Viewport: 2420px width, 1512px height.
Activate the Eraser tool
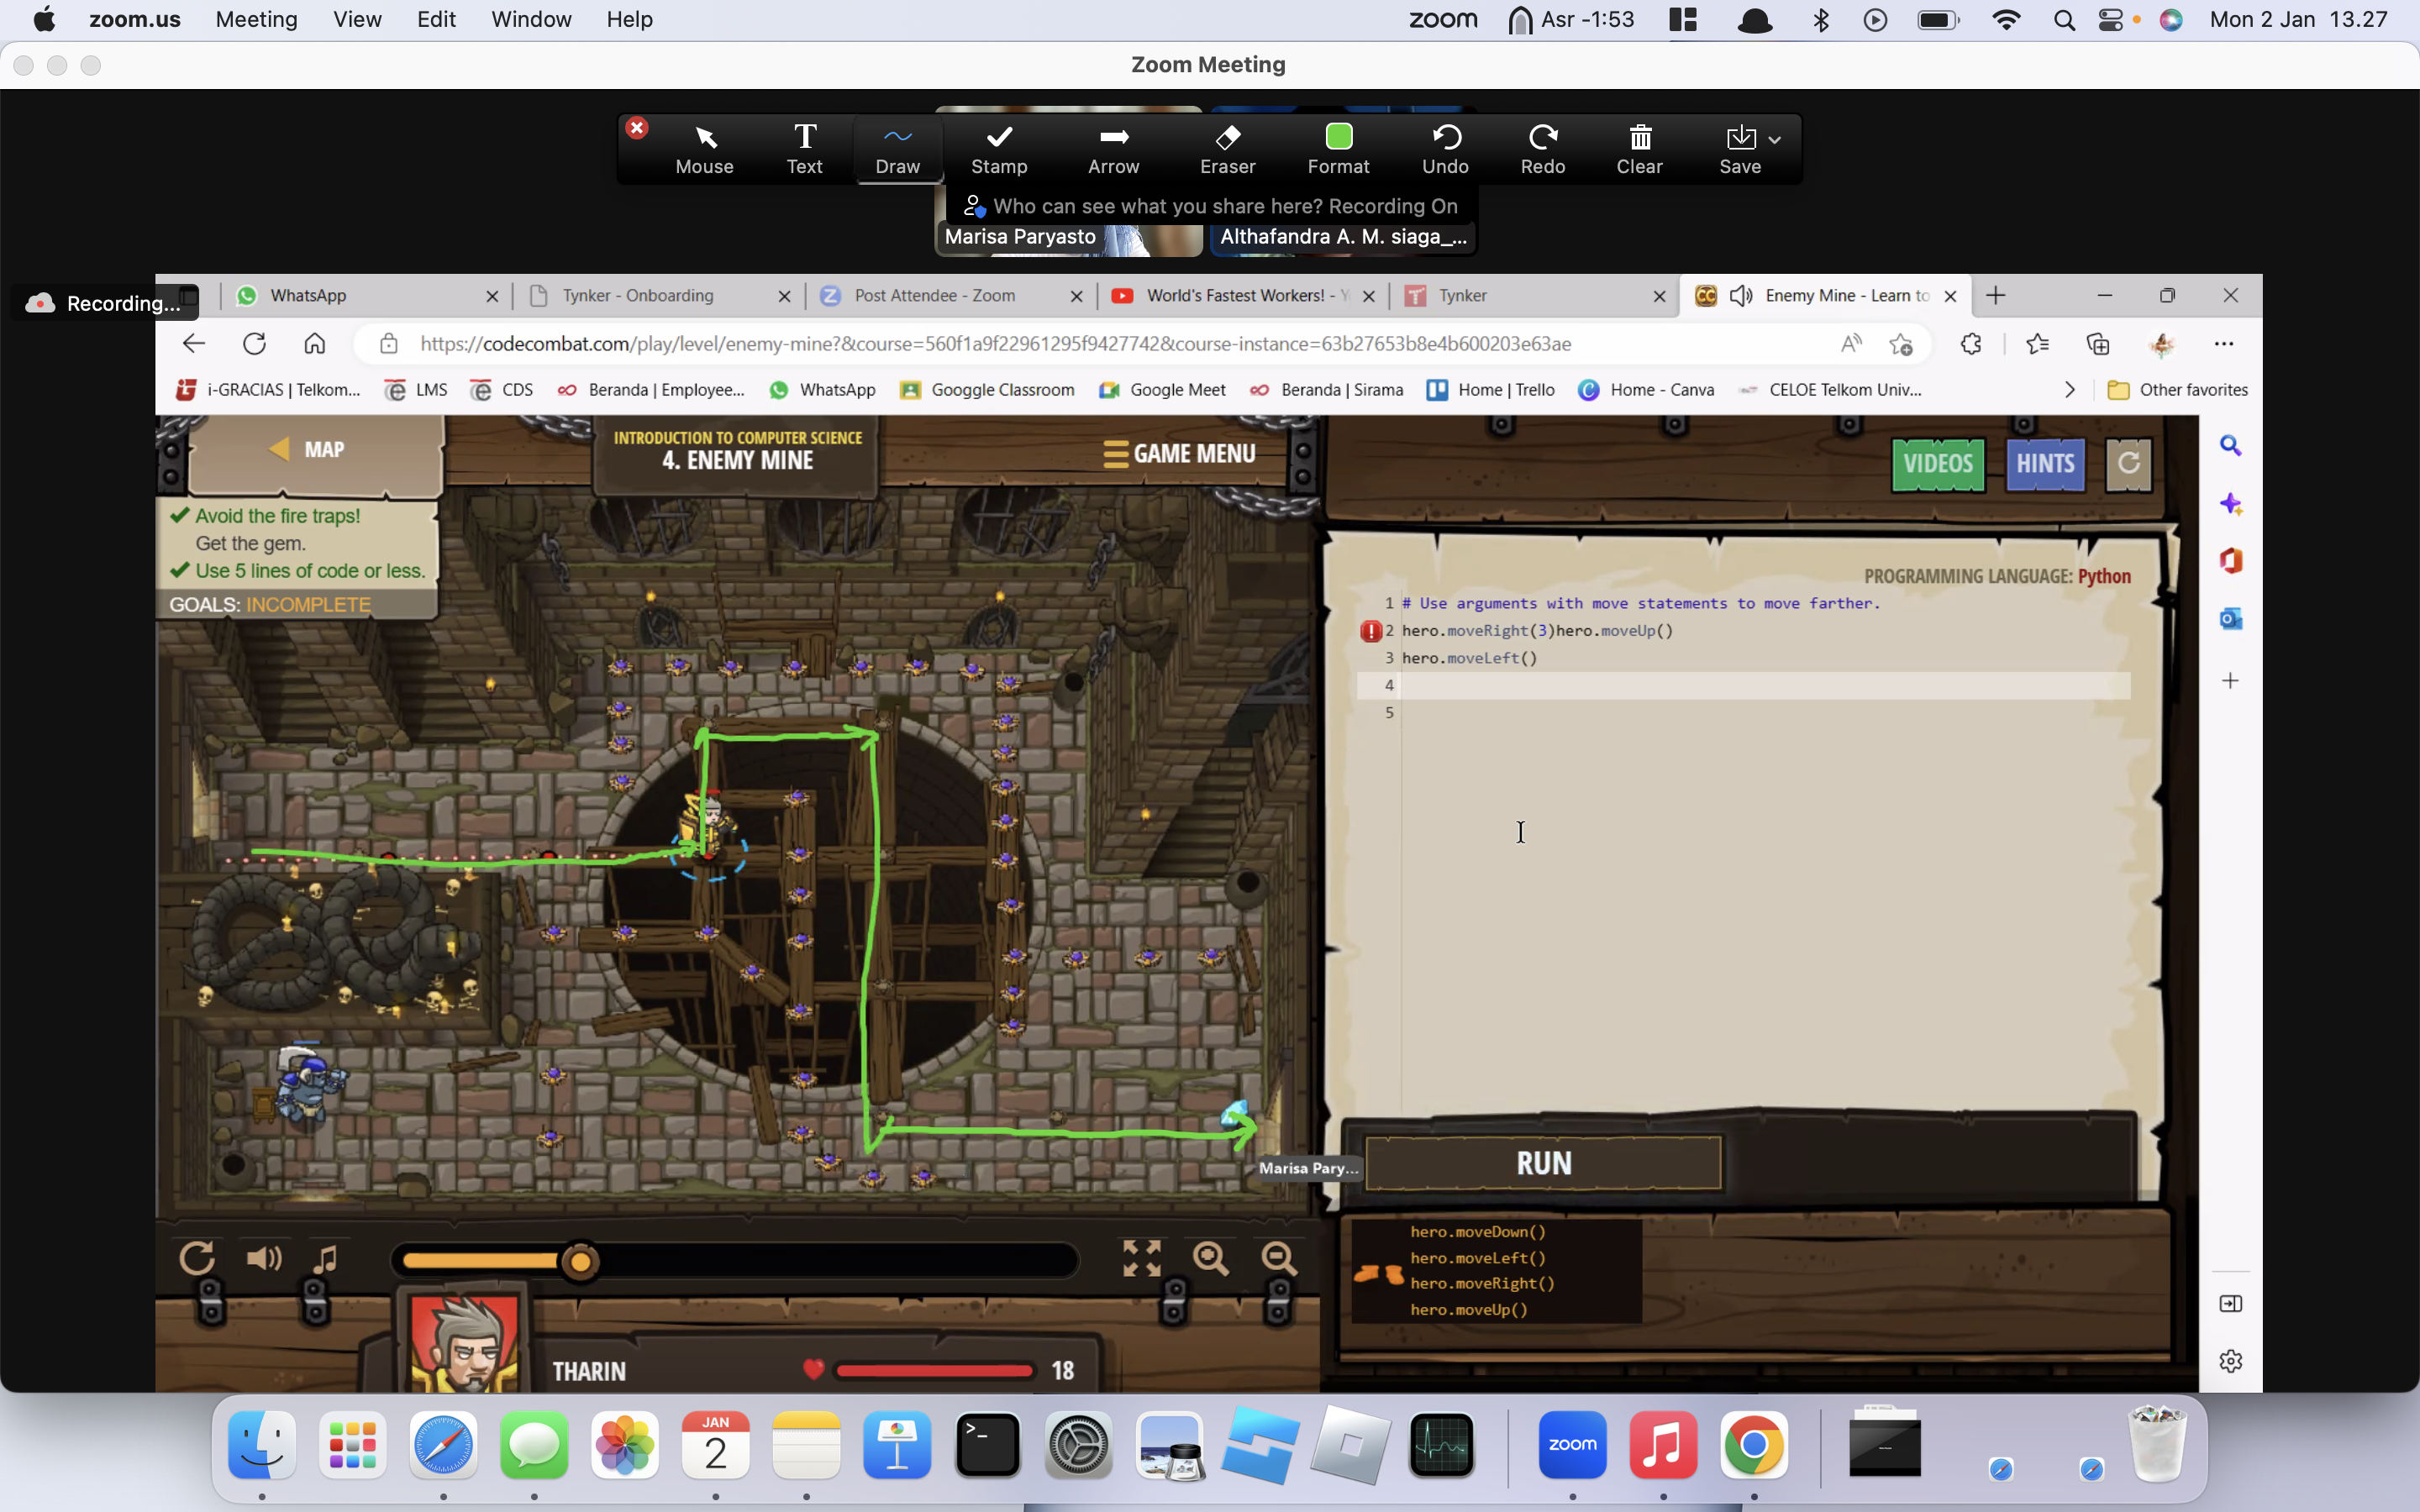pos(1227,149)
